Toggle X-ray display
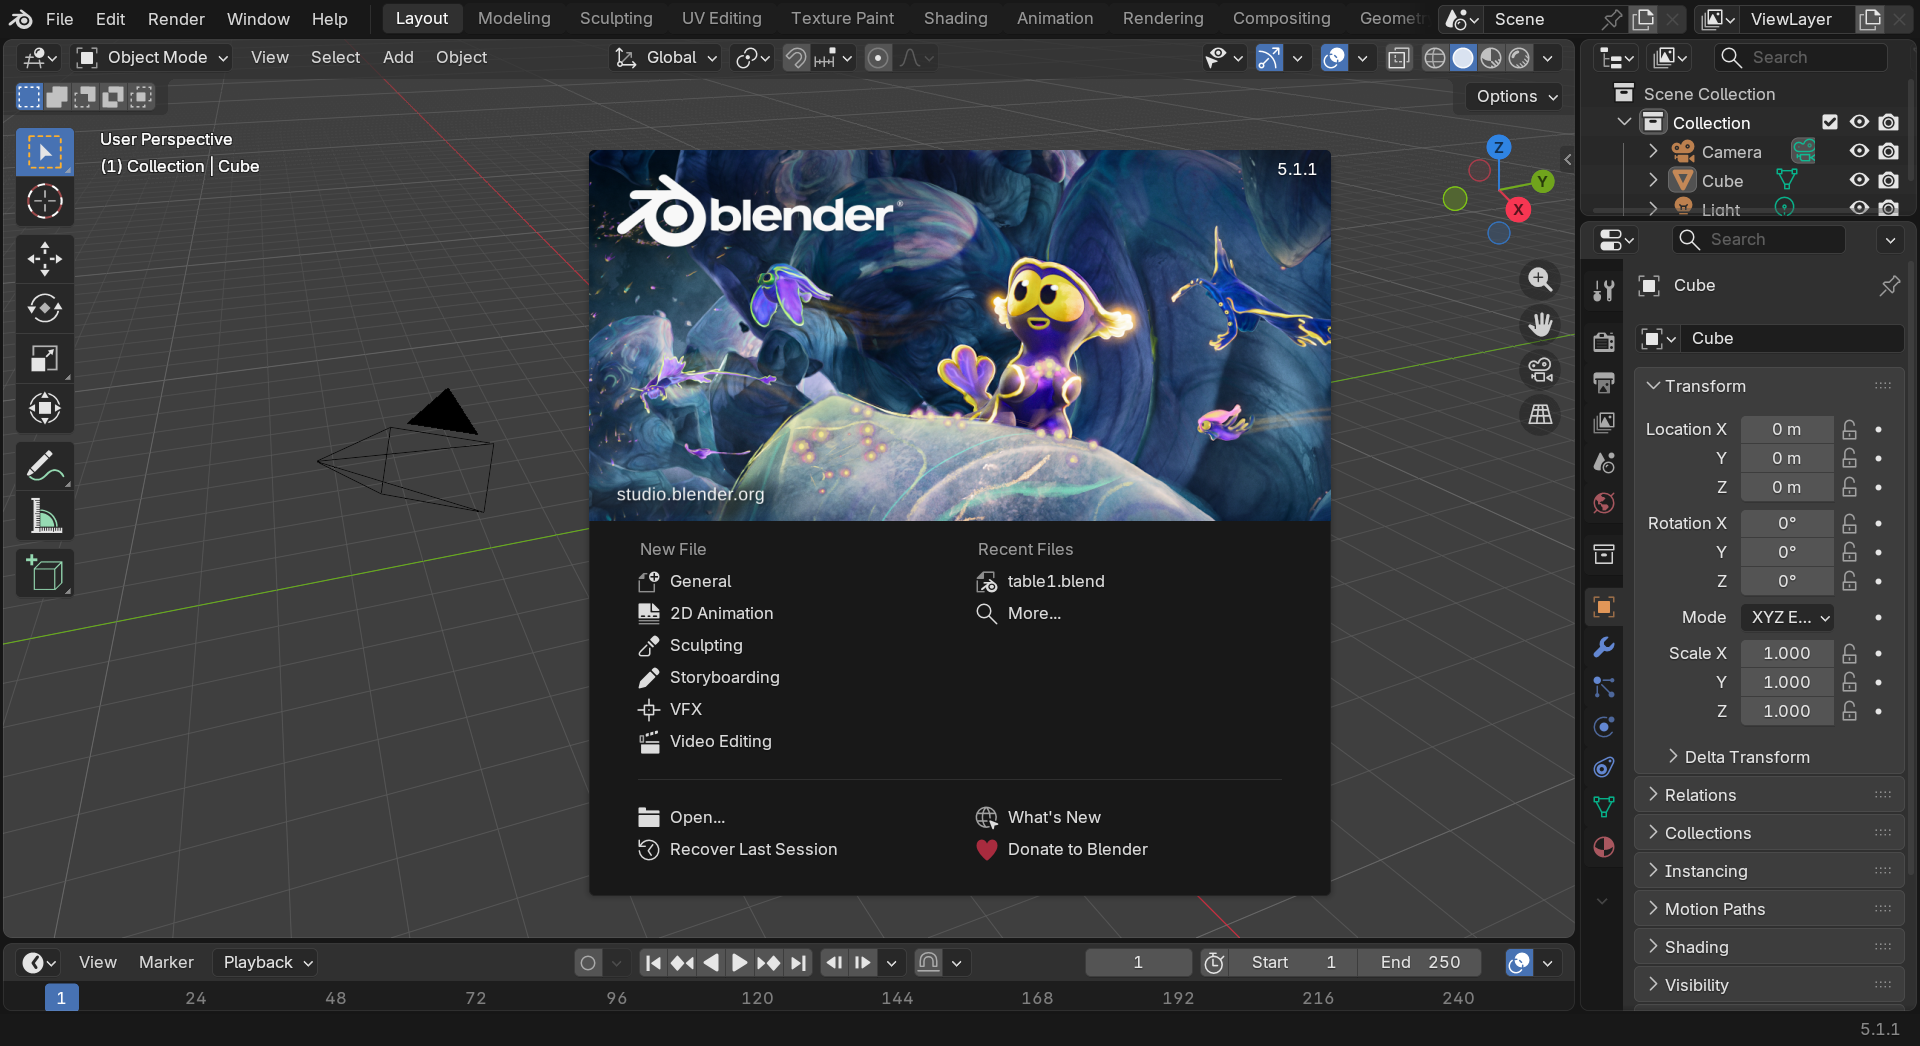The width and height of the screenshot is (1920, 1046). 1399,58
